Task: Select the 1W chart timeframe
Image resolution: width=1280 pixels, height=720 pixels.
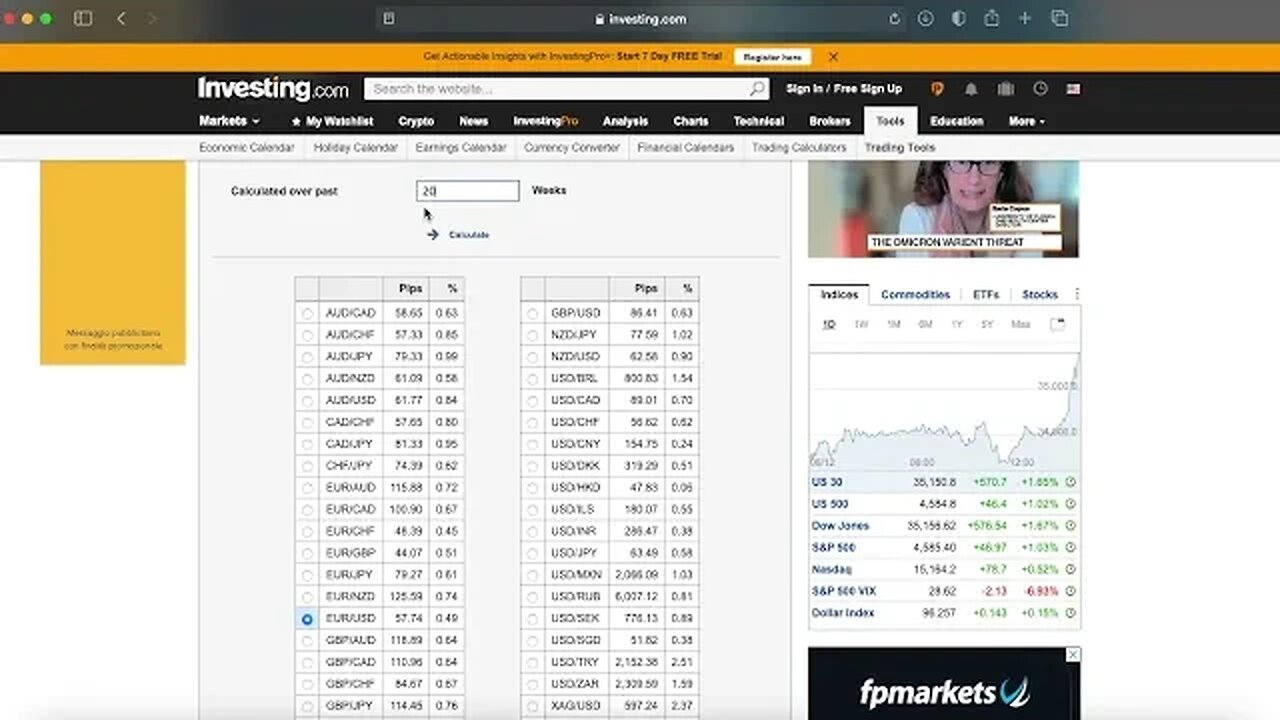Action: coord(861,324)
